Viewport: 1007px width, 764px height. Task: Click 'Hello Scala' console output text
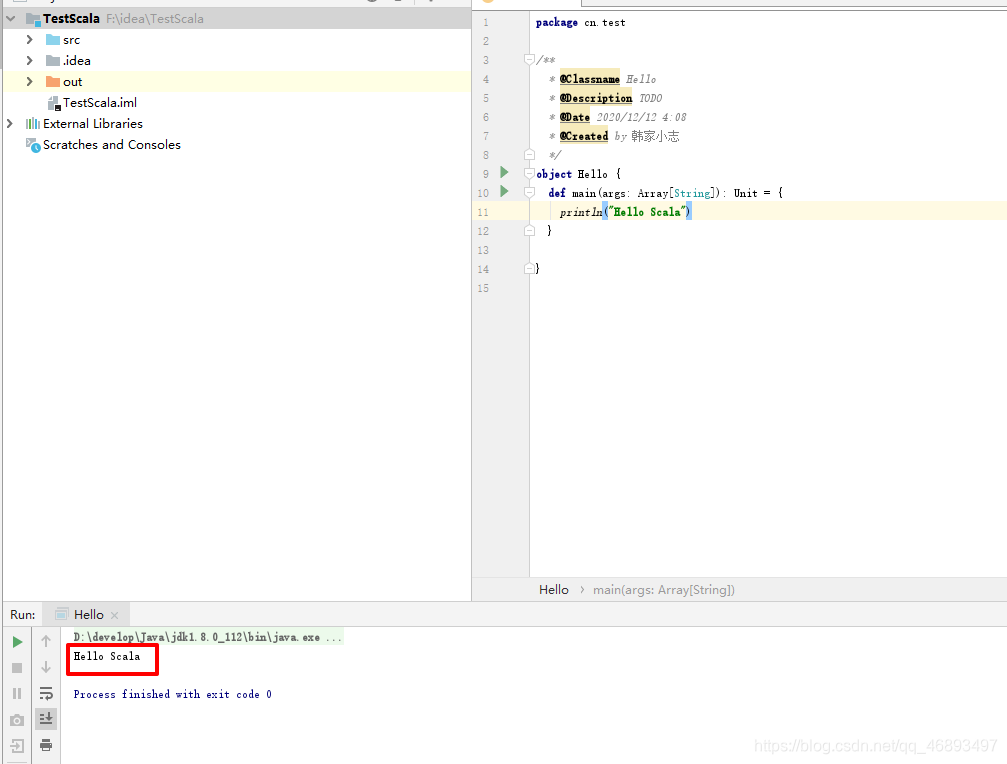107,656
